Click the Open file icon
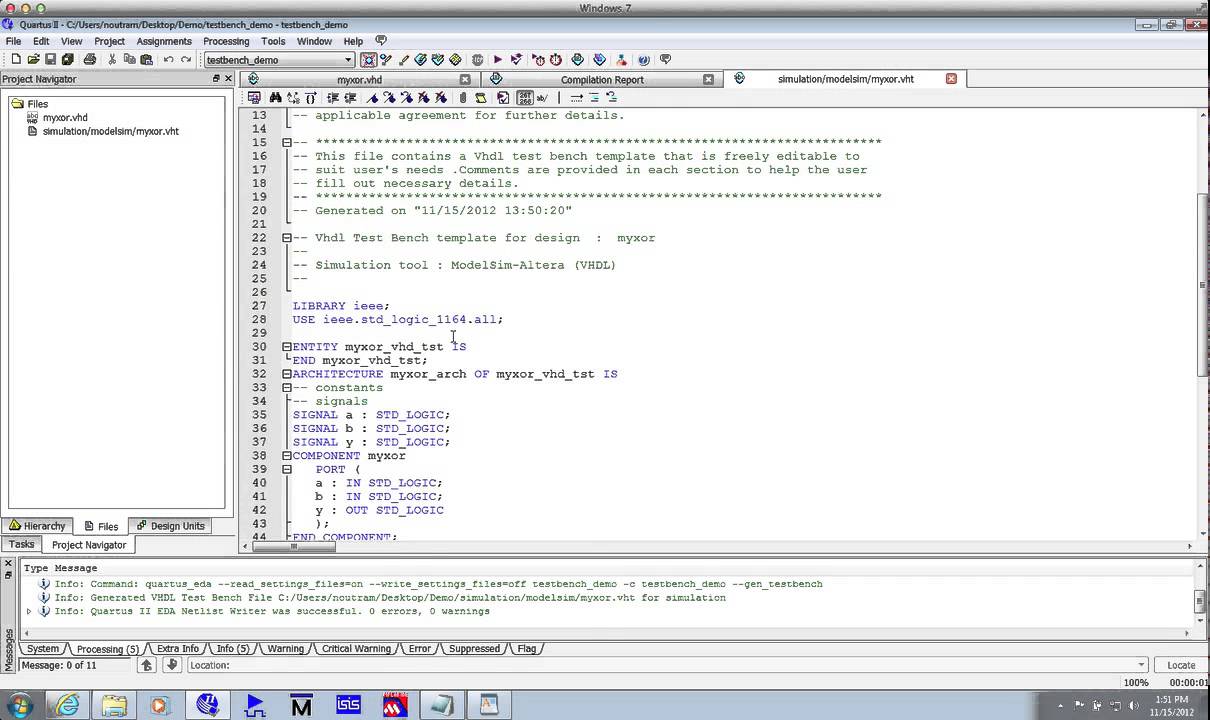Viewport: 1210px width, 720px height. 33,60
